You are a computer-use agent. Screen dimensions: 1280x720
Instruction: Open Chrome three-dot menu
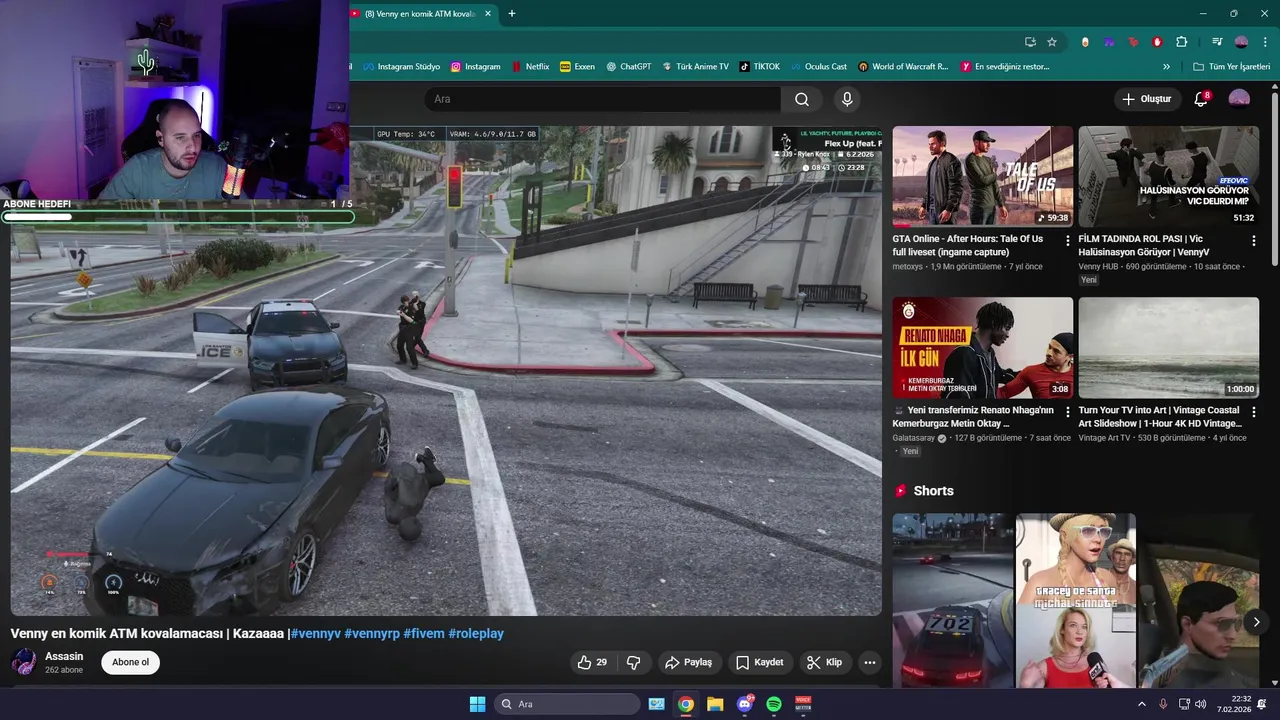click(1264, 42)
